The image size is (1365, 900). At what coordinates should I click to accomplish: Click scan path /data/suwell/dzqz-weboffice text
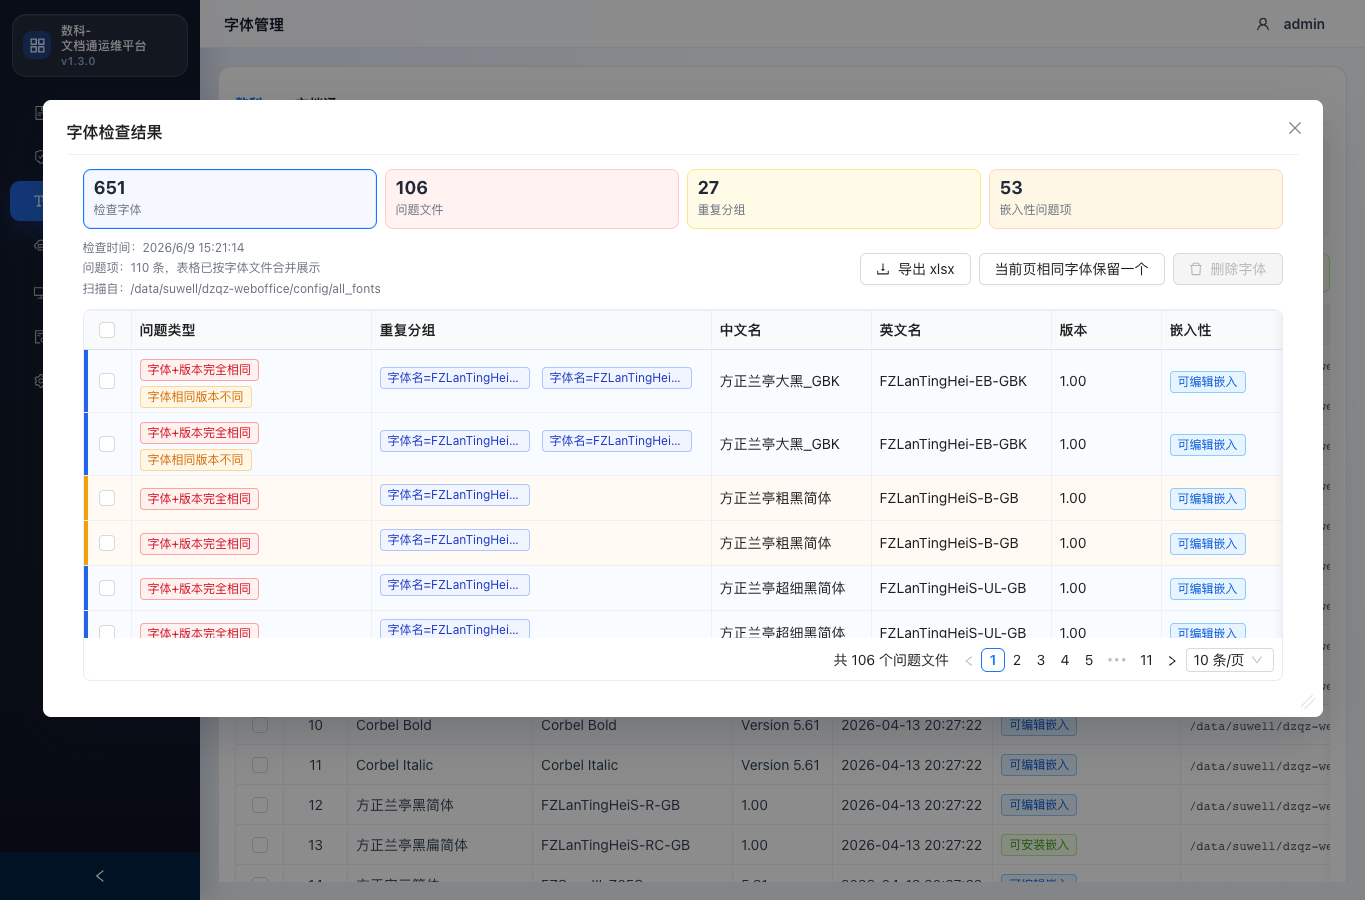pos(255,289)
